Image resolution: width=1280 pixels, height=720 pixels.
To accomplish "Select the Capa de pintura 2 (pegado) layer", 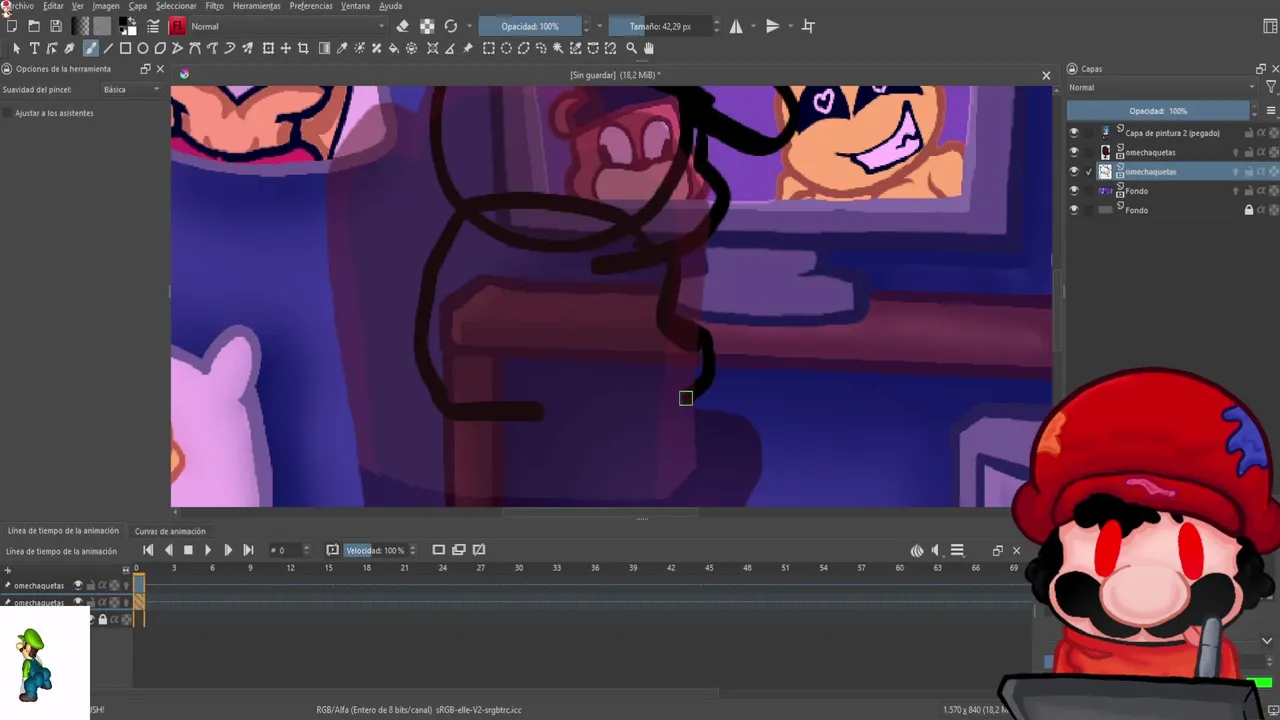I will coord(1172,132).
